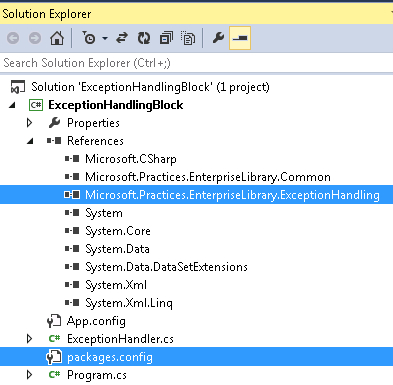Click the Program.cs C# icon
The height and width of the screenshot is (385, 393).
tap(54, 375)
